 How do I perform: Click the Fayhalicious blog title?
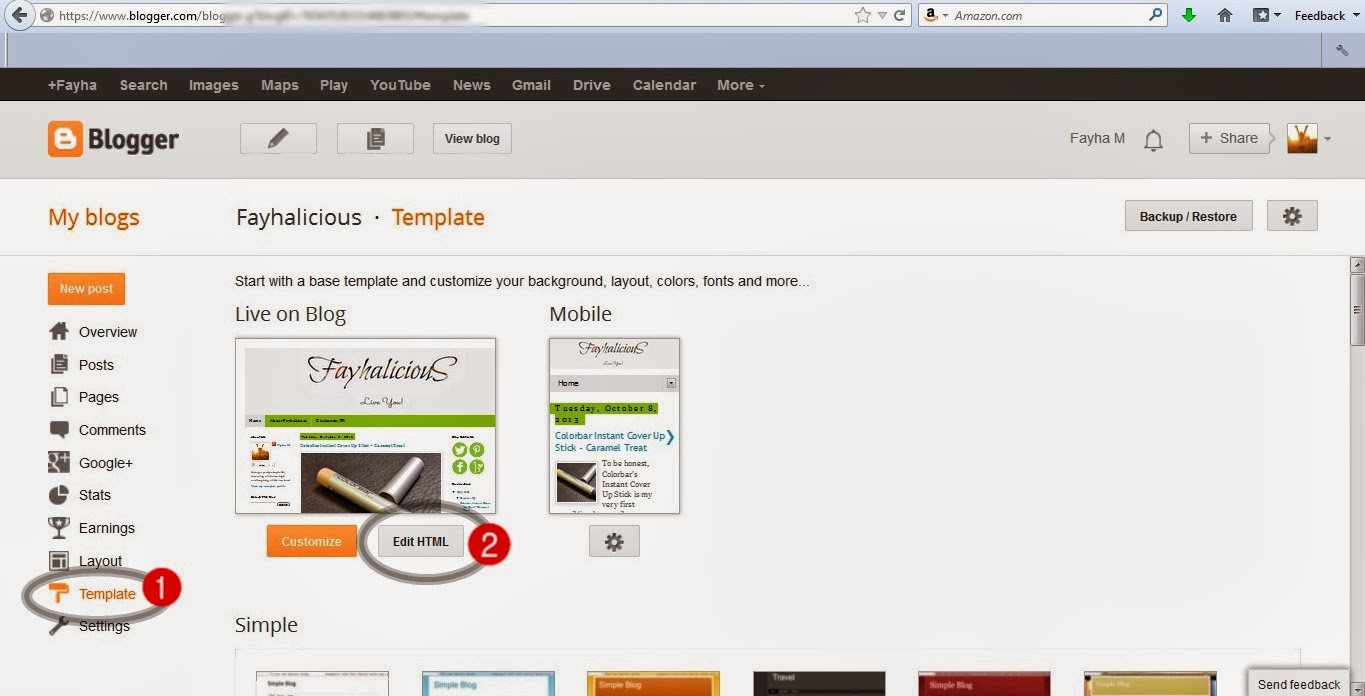tap(299, 217)
